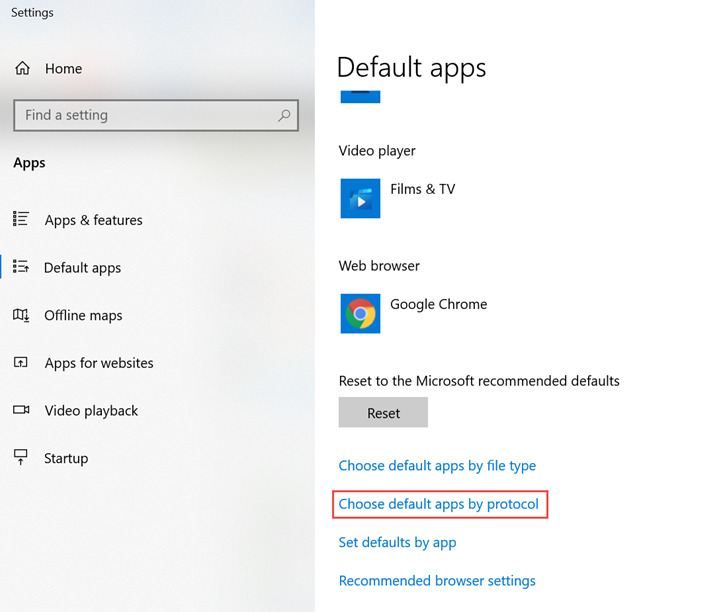Click the Home house icon
The image size is (727, 612).
click(22, 69)
